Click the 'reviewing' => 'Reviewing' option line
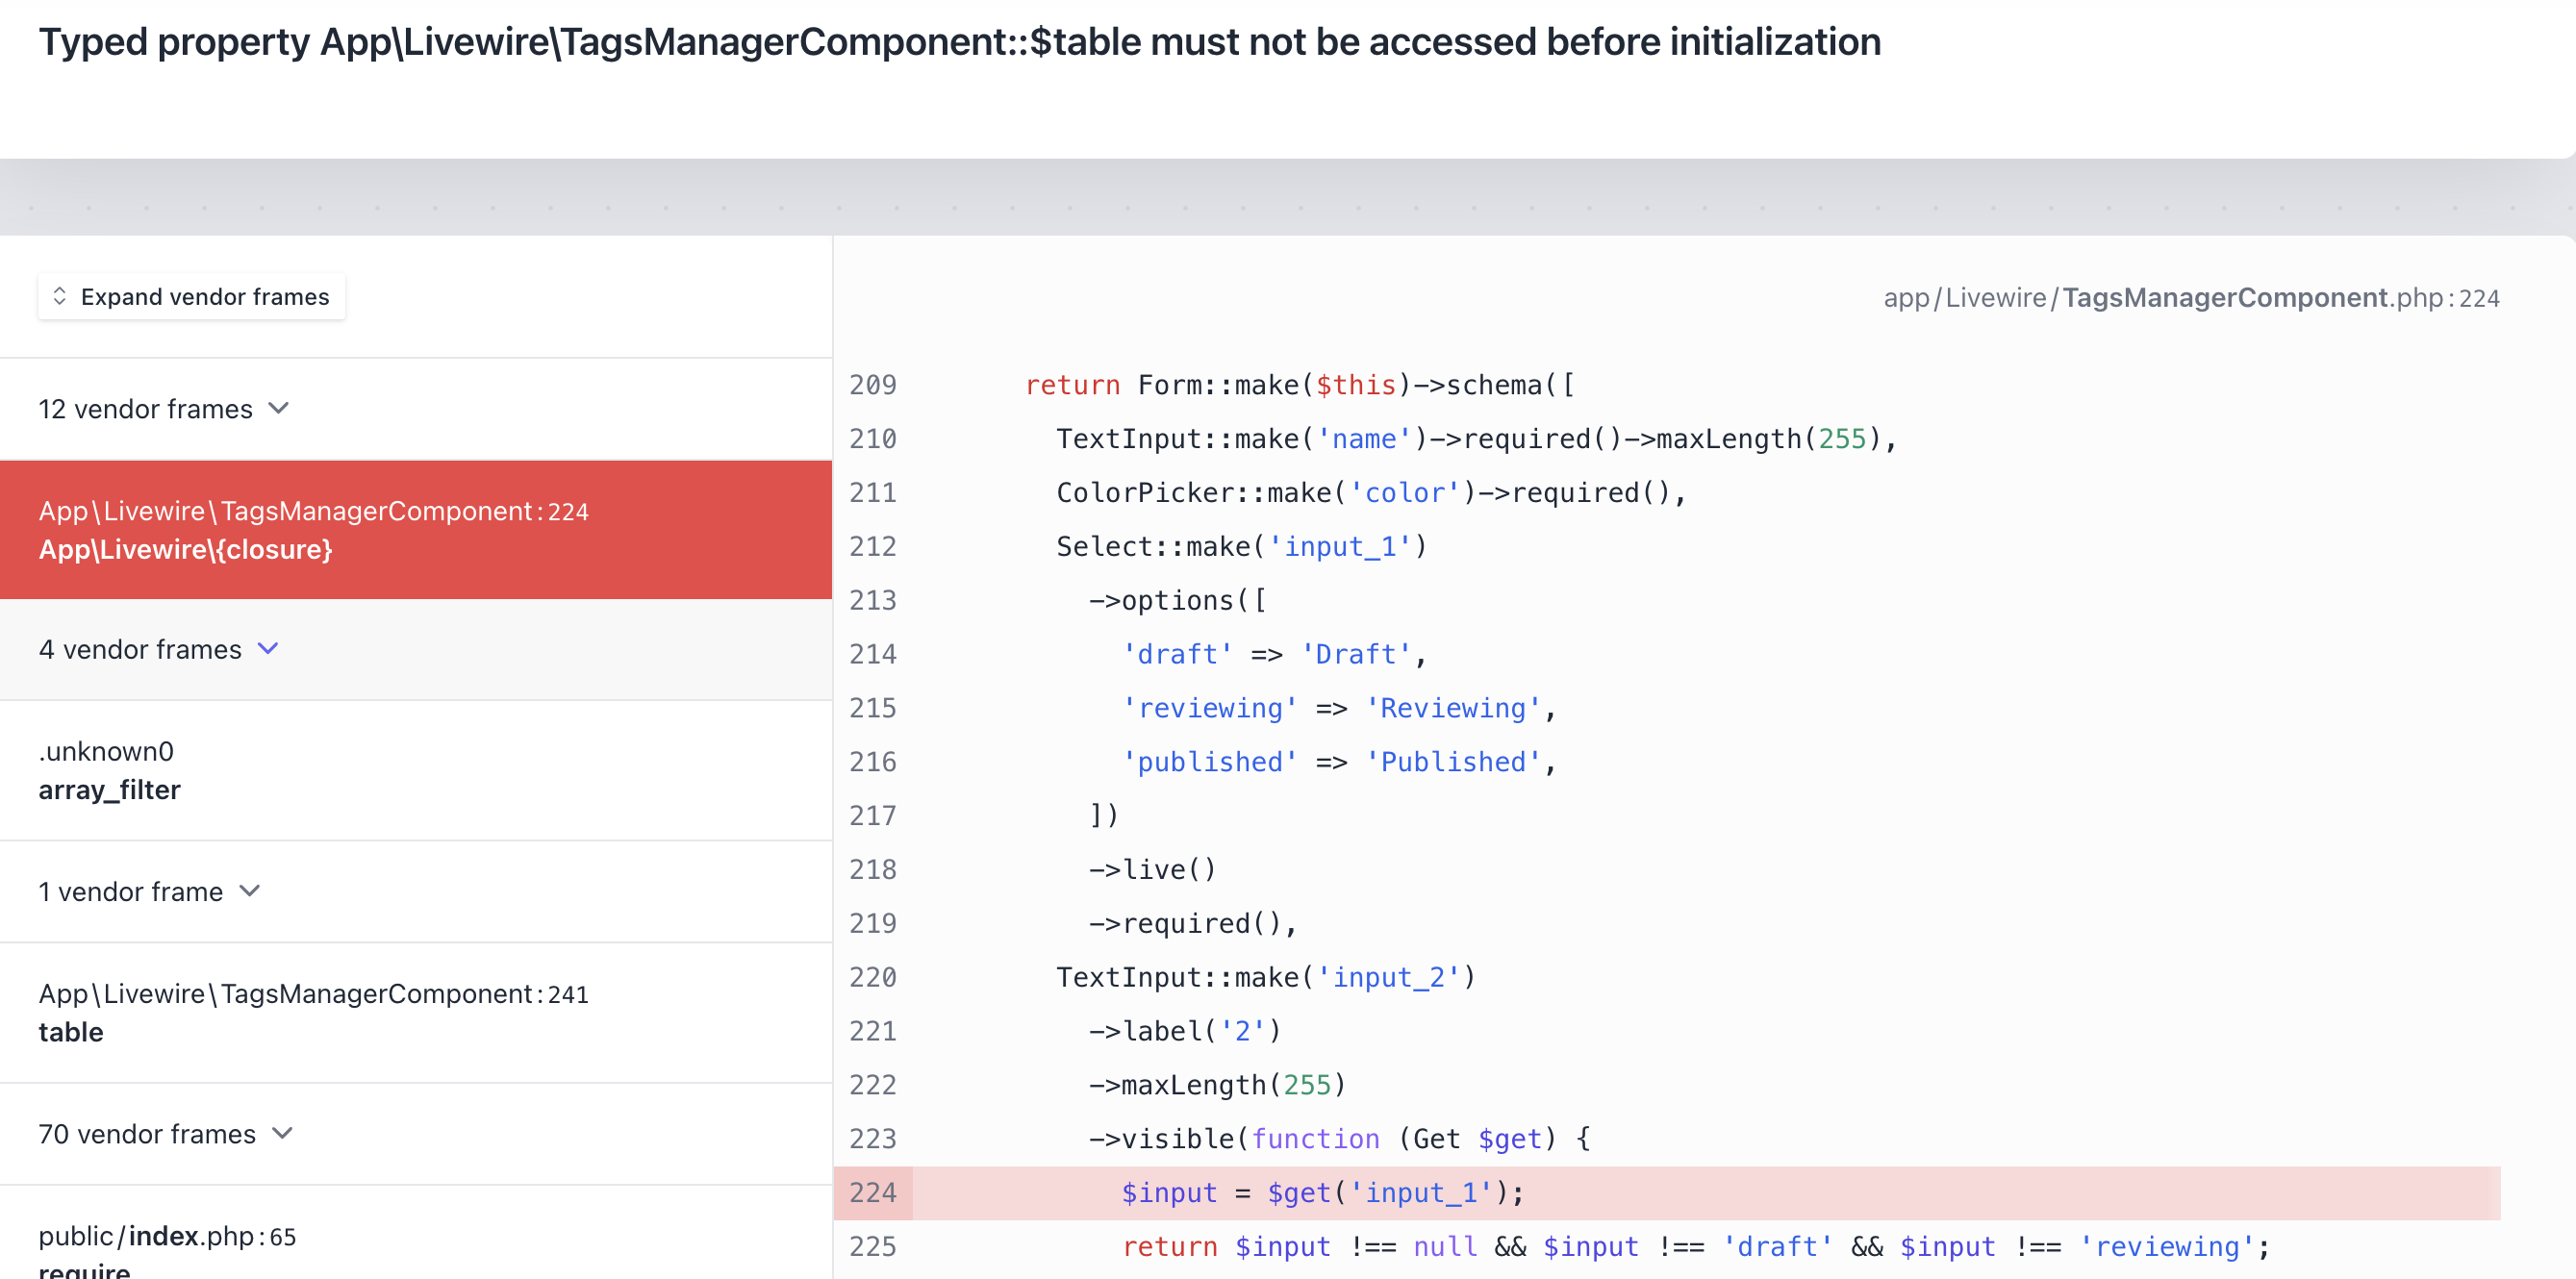 [x=1339, y=709]
